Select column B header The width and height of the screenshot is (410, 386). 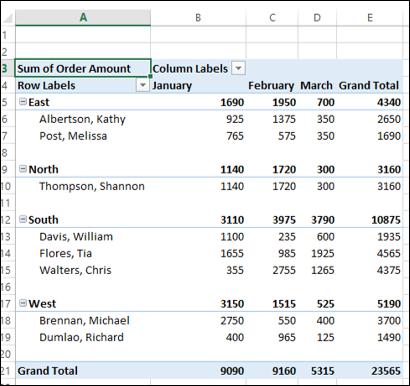pyautogui.click(x=198, y=17)
